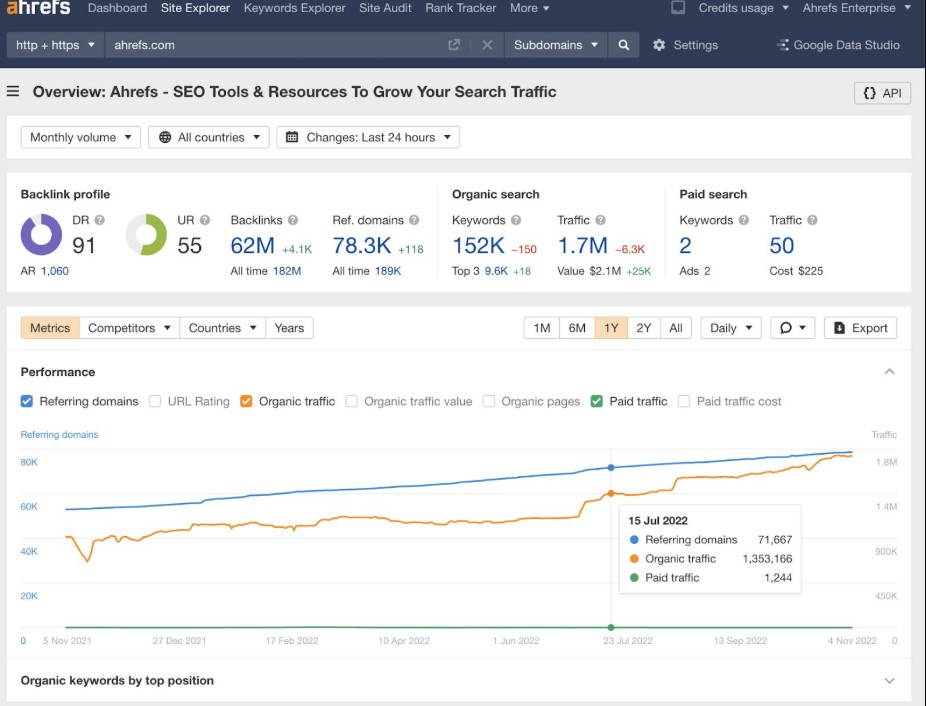This screenshot has width=926, height=706.
Task: Open the 62M backlinks link
Action: point(252,245)
